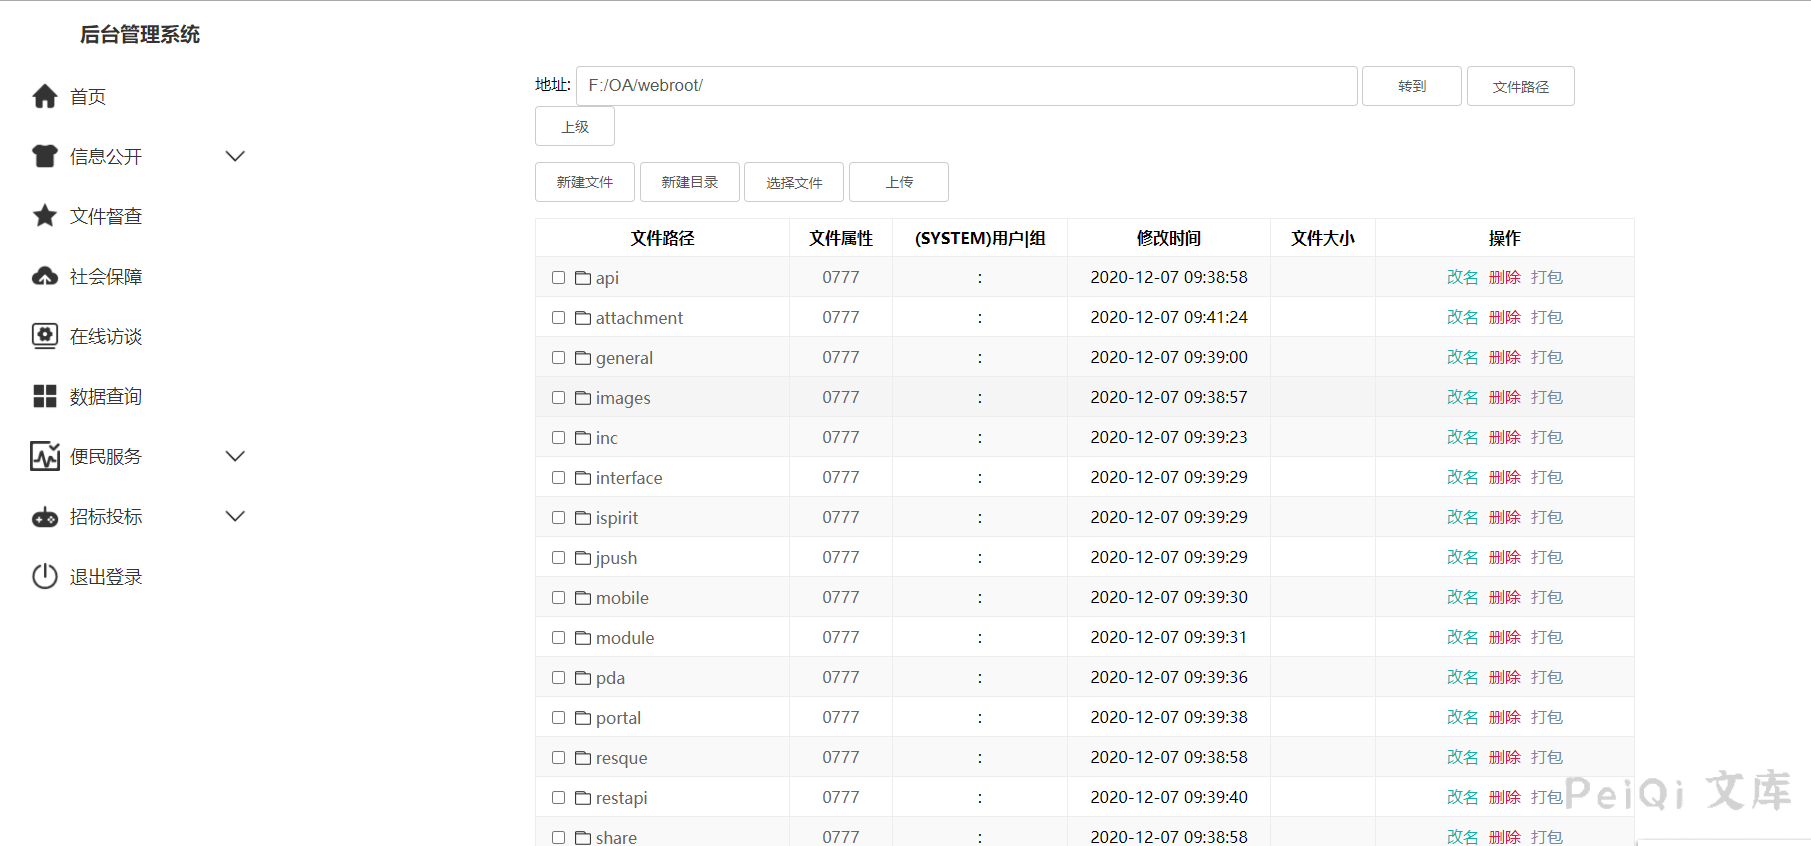Click the 在线访谈 sidebar icon
1811x846 pixels.
click(x=45, y=336)
